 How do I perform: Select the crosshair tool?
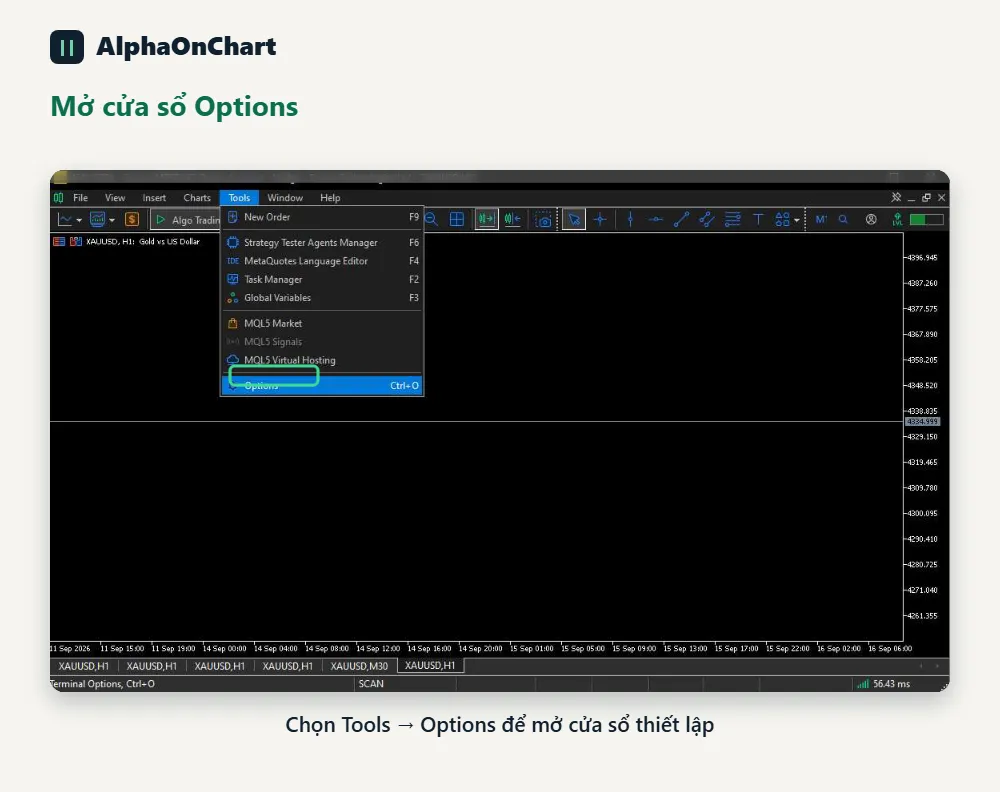tap(600, 219)
